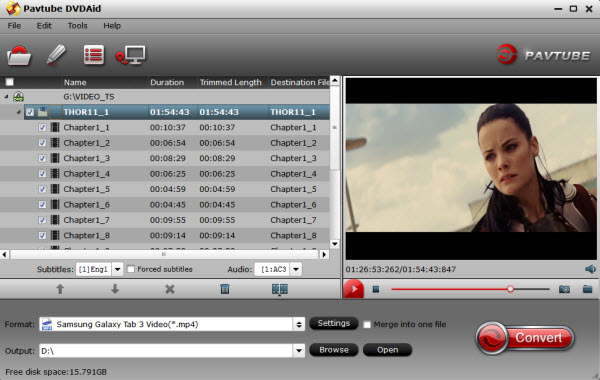This screenshot has width=600, height=380.
Task: Click the red Convert button
Action: (x=525, y=338)
